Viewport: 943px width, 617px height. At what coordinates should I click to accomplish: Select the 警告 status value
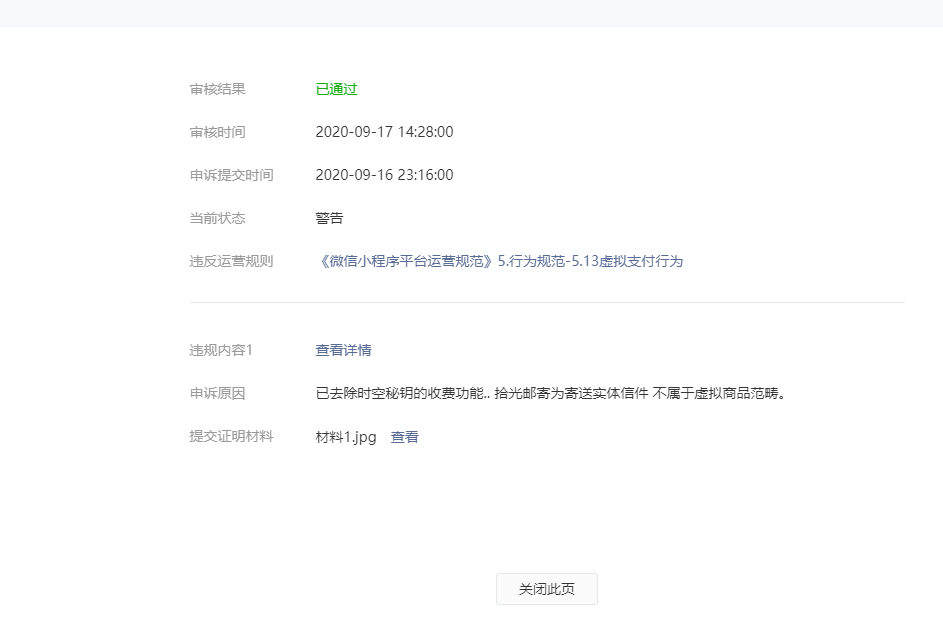329,218
